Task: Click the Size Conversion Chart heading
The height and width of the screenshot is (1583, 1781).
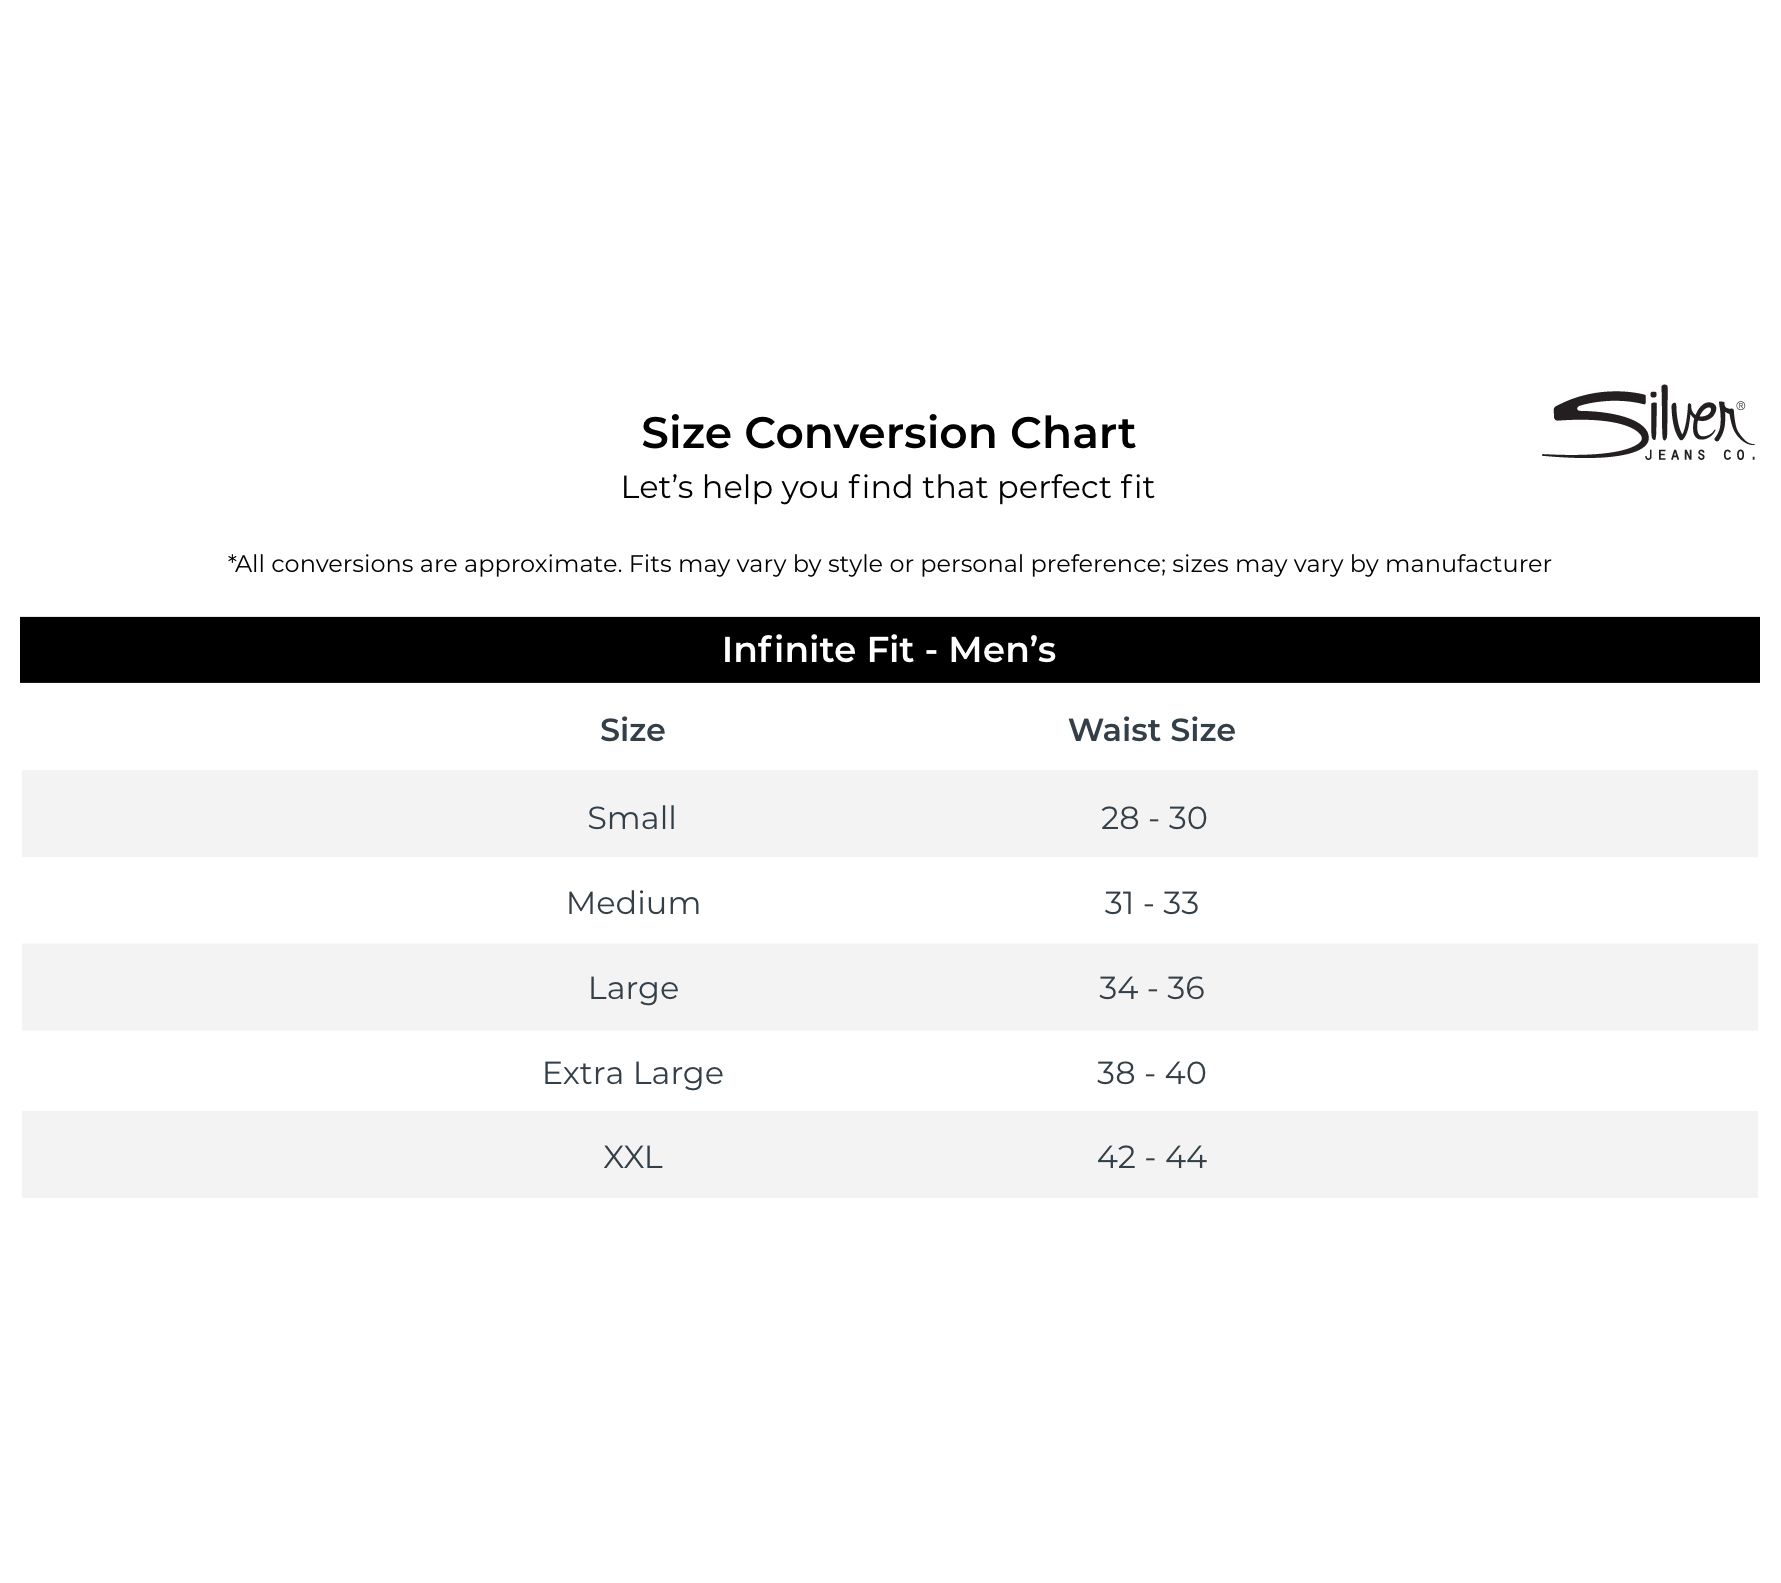Action: coord(888,433)
